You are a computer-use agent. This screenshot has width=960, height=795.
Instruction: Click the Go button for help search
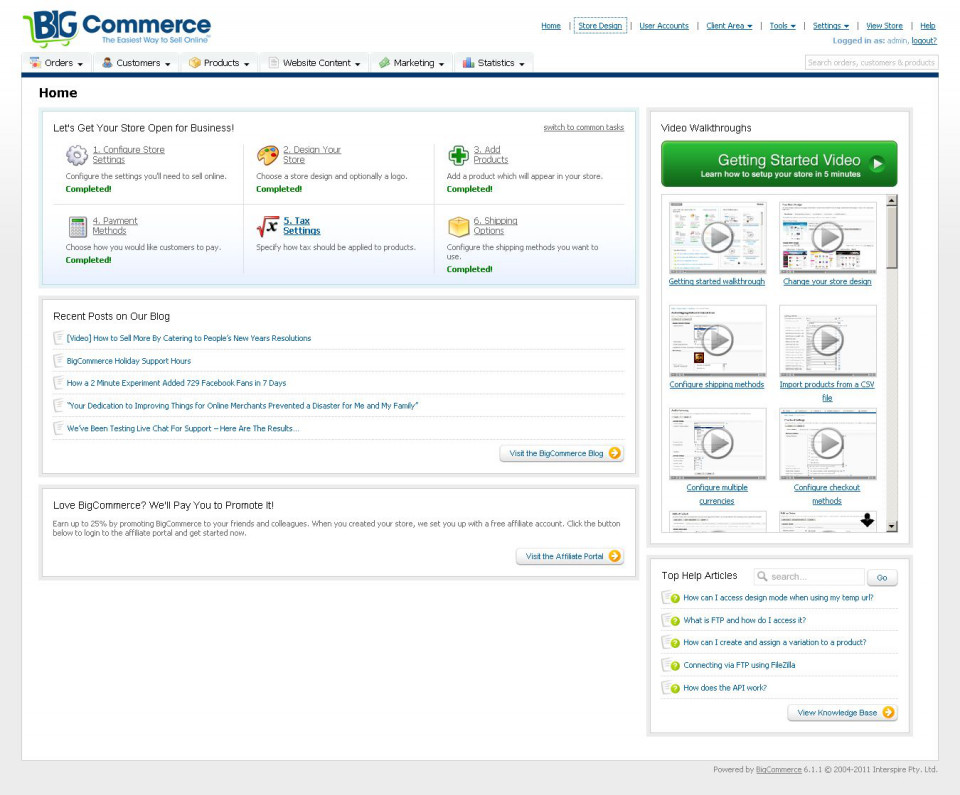click(882, 577)
